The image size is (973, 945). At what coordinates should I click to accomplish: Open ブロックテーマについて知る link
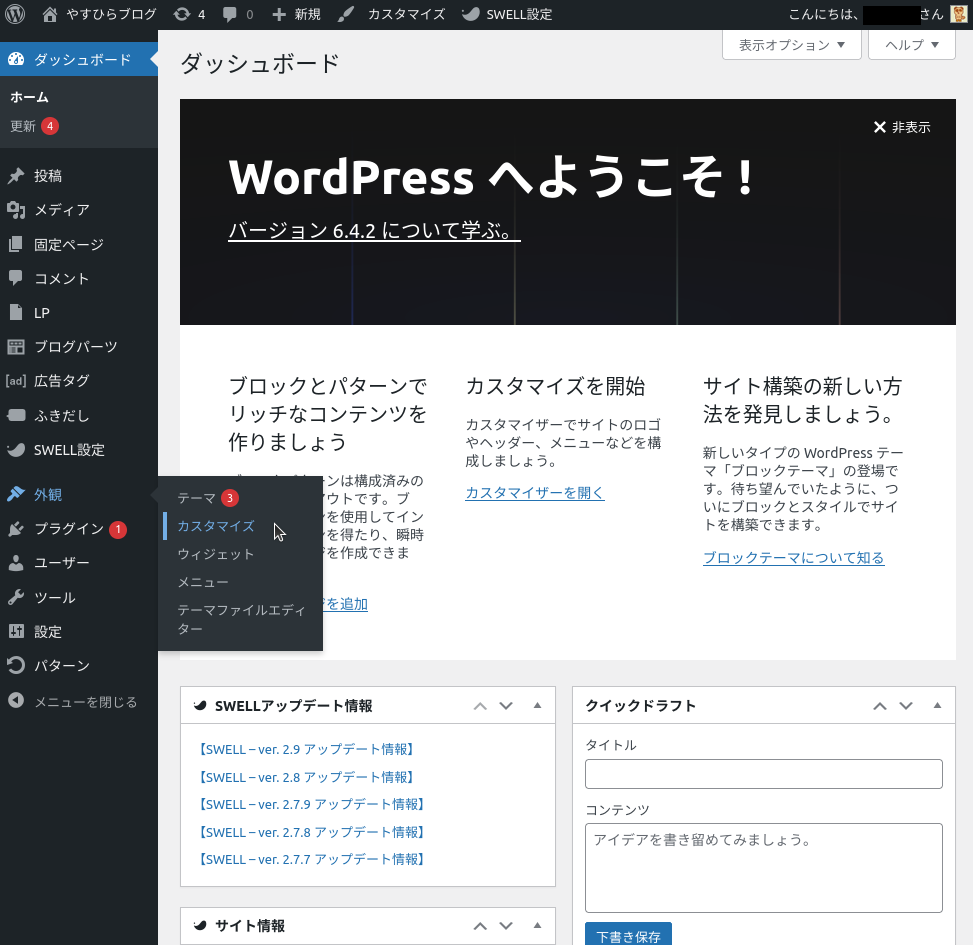pyautogui.click(x=794, y=558)
